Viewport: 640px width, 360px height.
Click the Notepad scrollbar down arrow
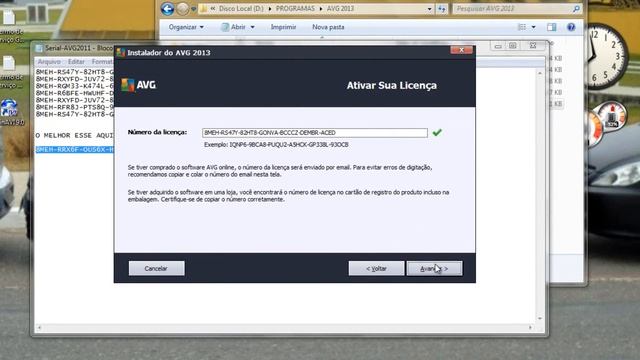(x=540, y=318)
